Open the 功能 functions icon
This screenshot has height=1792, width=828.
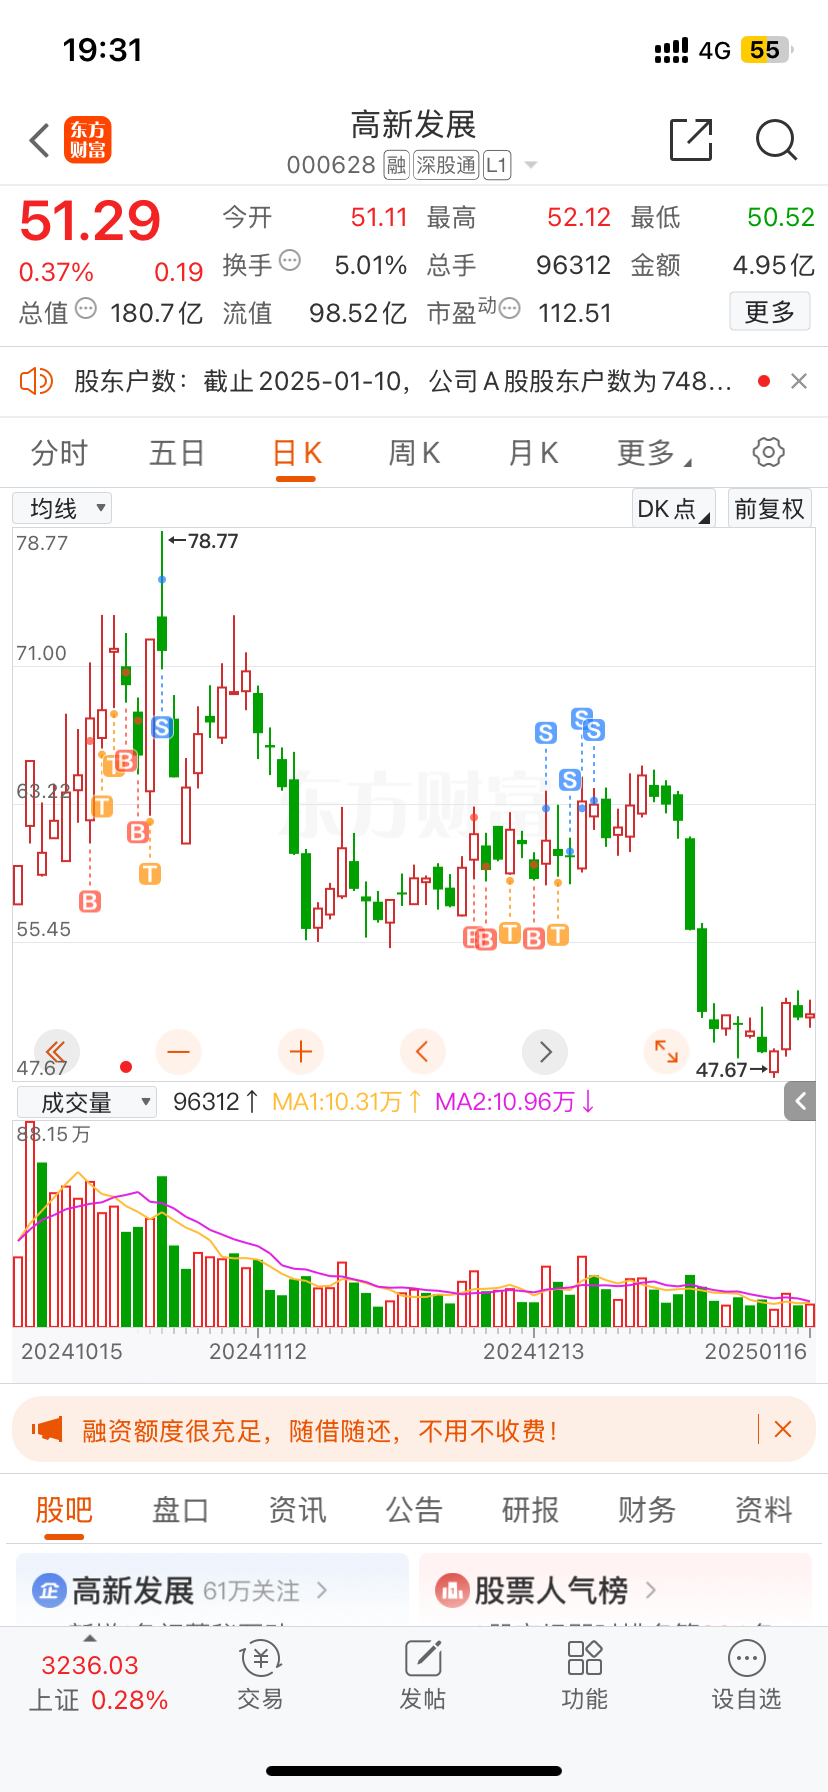coord(585,1675)
